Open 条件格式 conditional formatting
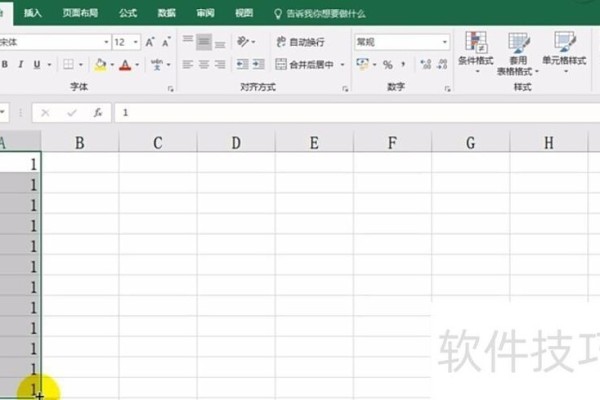The image size is (600, 400). coord(476,52)
